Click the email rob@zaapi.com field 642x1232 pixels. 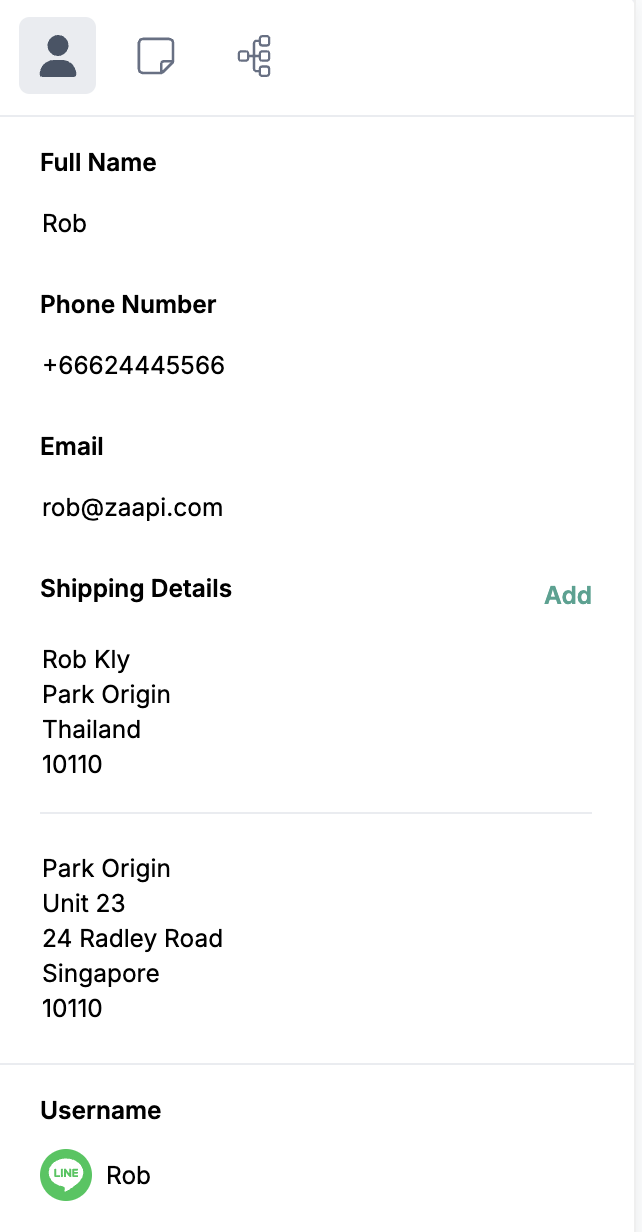(132, 508)
